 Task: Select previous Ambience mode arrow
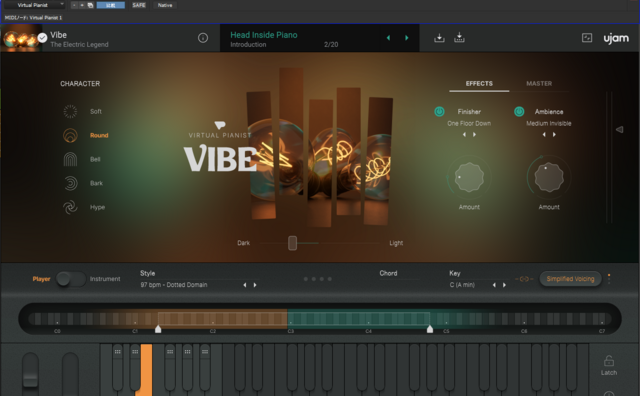(x=544, y=134)
